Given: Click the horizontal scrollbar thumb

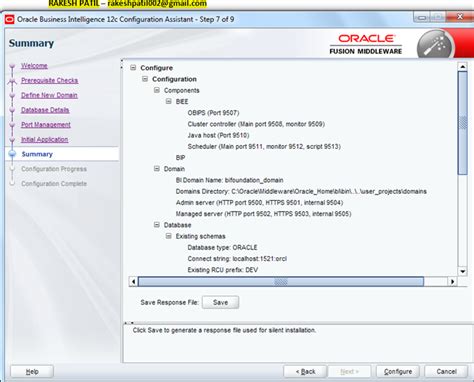Looking at the screenshot, I should tap(281, 282).
